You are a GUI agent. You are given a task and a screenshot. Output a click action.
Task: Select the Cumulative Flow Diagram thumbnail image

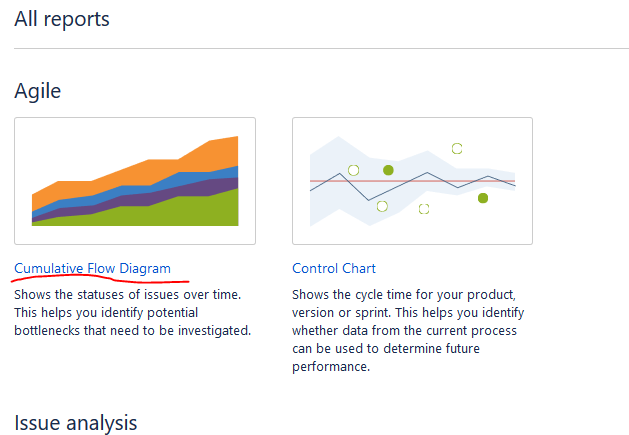[x=135, y=181]
